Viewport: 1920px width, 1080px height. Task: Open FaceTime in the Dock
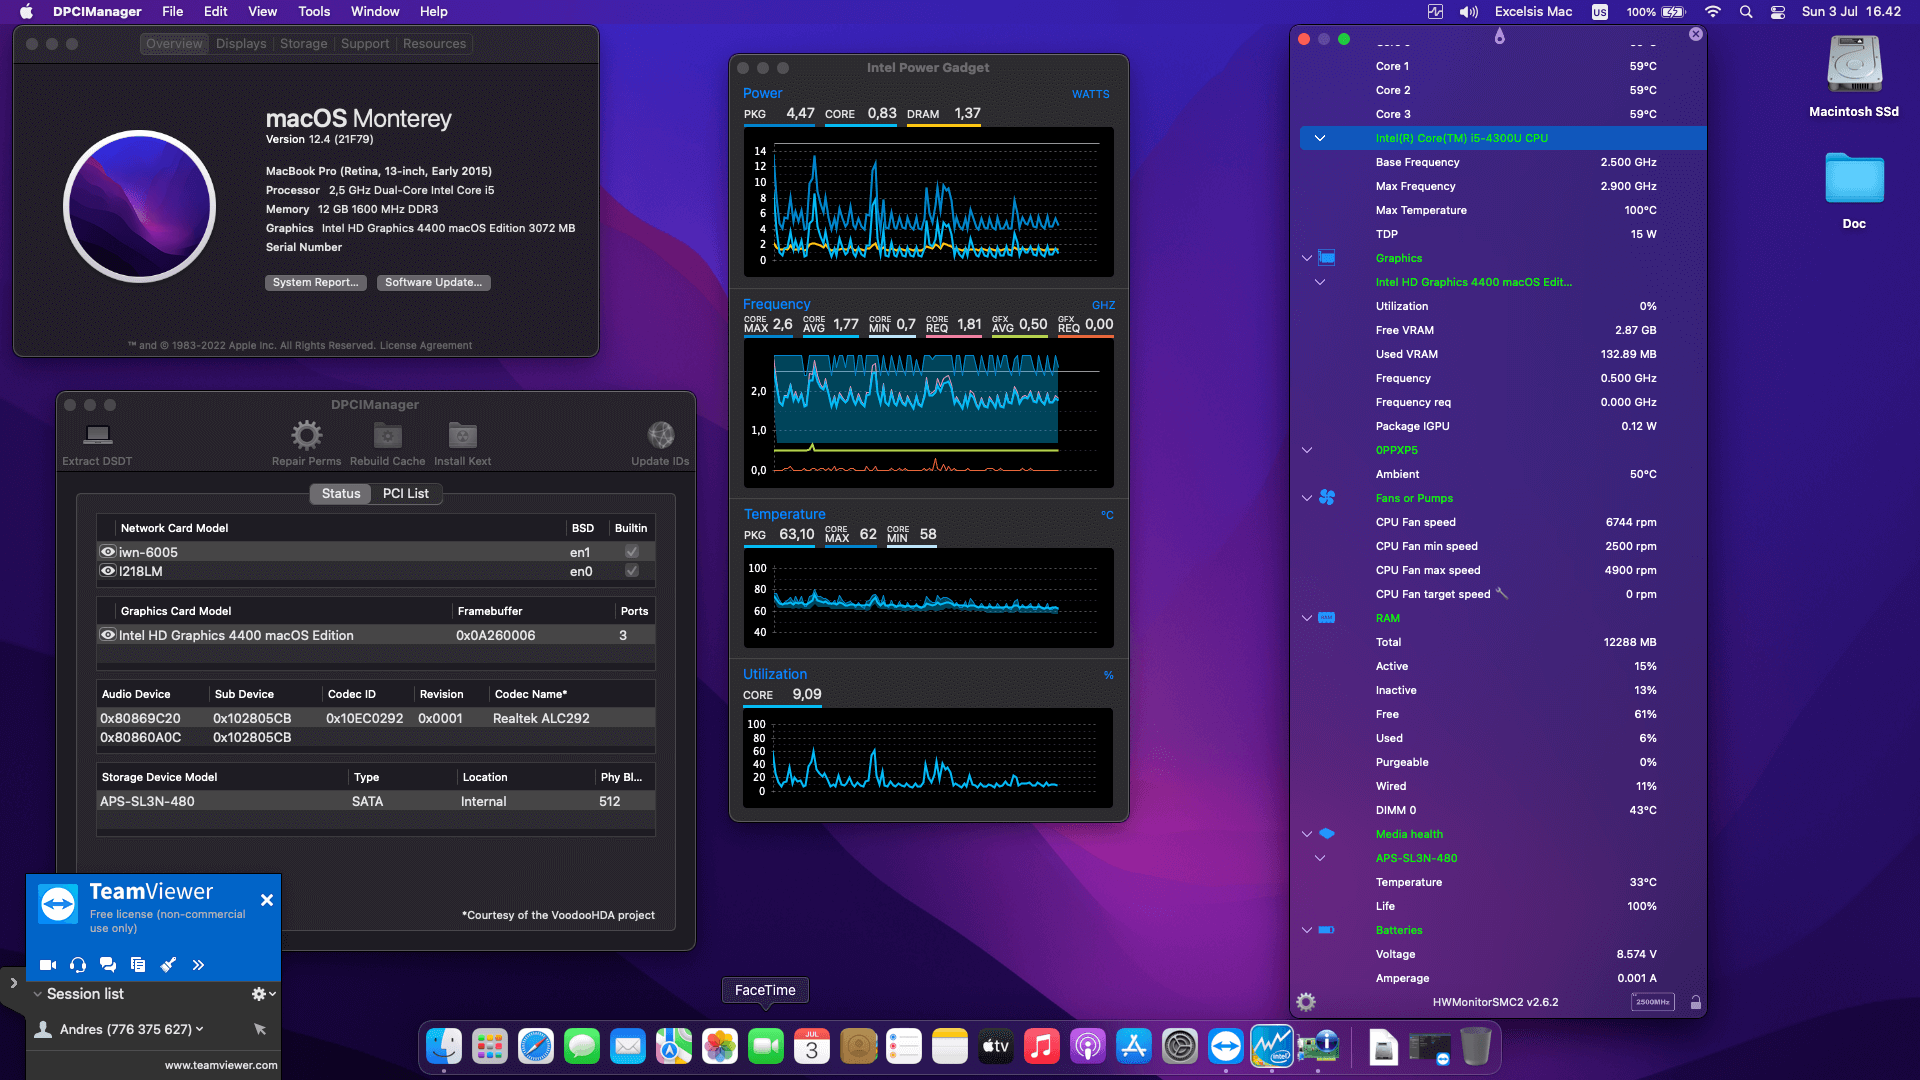766,1047
